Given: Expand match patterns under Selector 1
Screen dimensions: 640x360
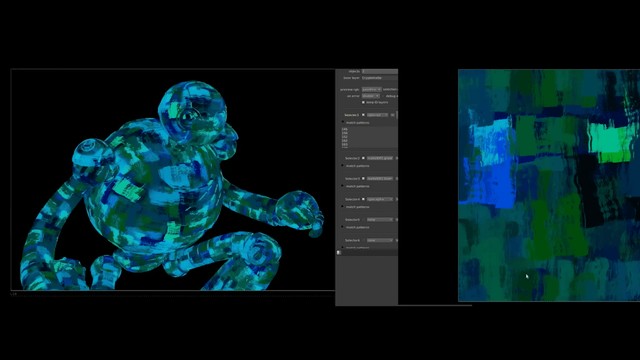Looking at the screenshot, I should pyautogui.click(x=342, y=122).
